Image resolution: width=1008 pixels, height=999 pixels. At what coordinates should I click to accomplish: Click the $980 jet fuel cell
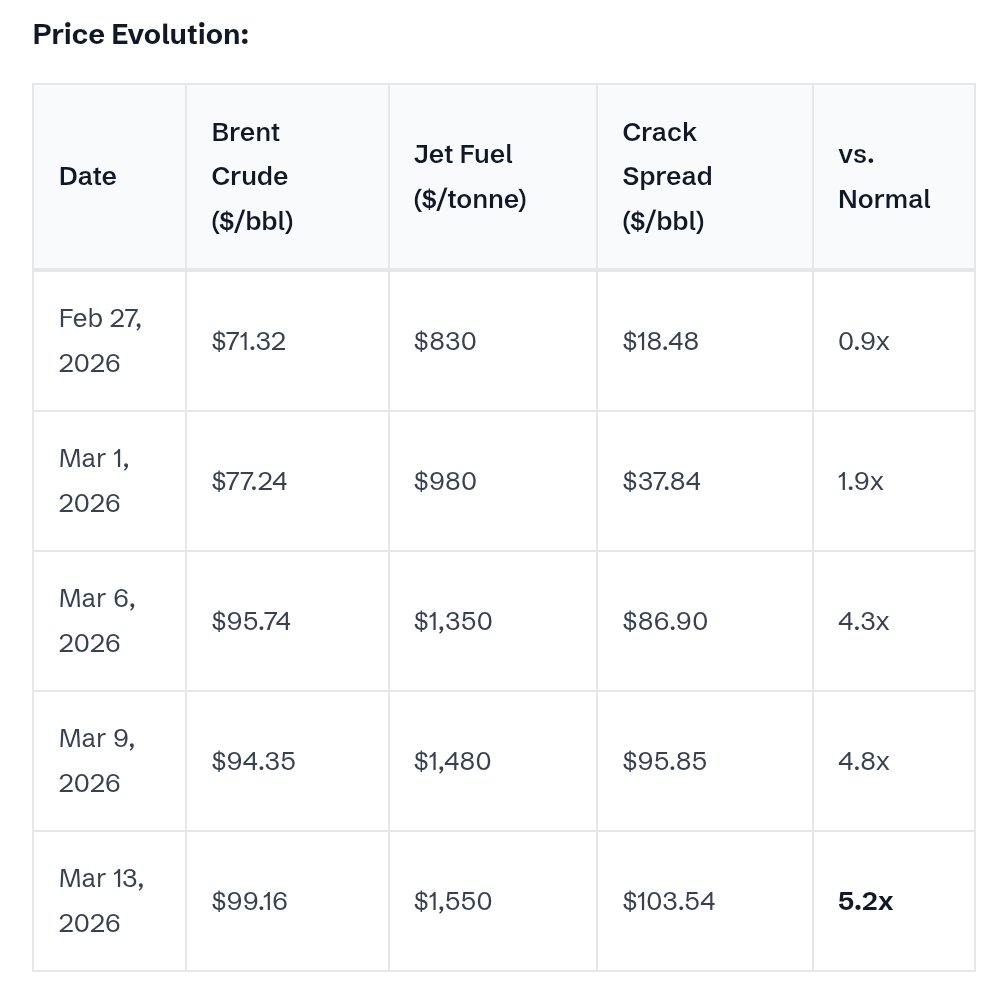tap(445, 481)
